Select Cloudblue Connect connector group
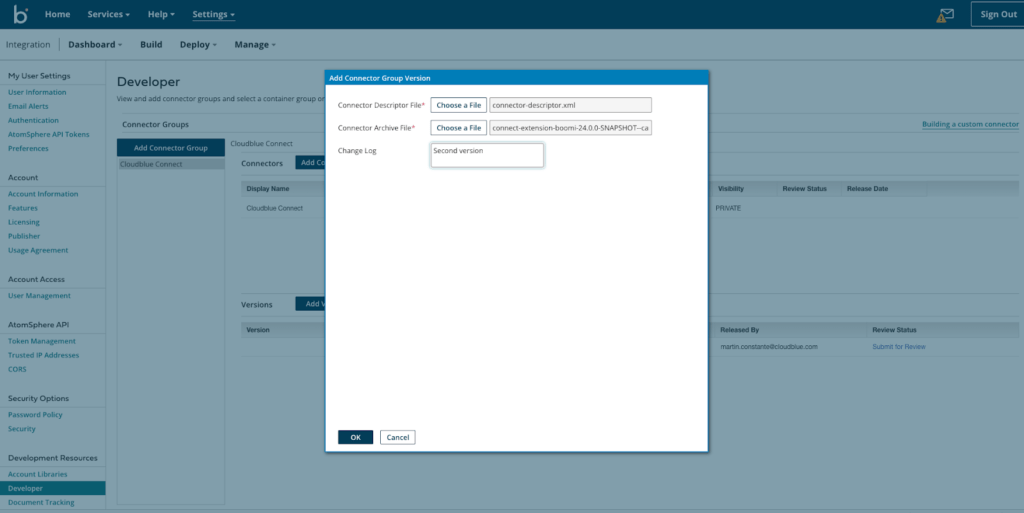 pyautogui.click(x=170, y=164)
